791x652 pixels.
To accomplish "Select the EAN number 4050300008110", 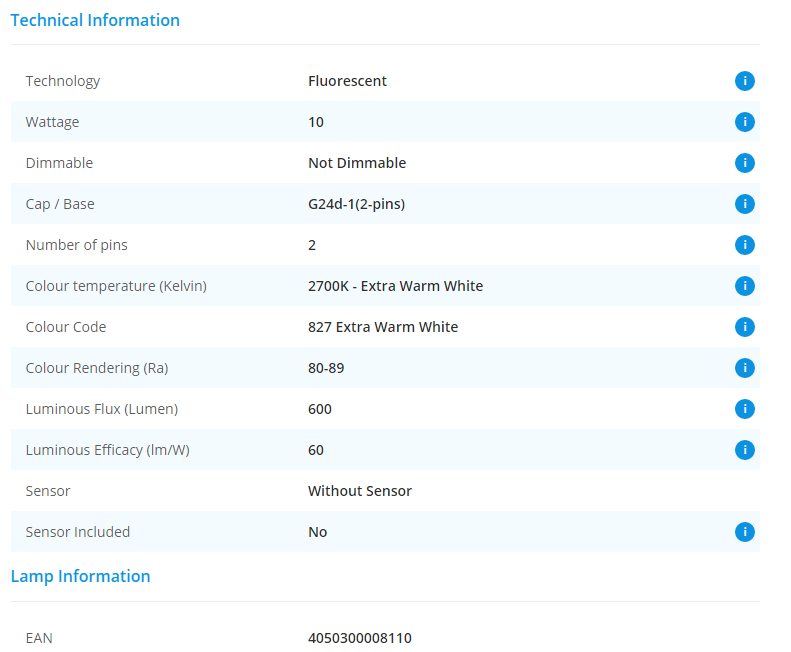I will [x=360, y=638].
